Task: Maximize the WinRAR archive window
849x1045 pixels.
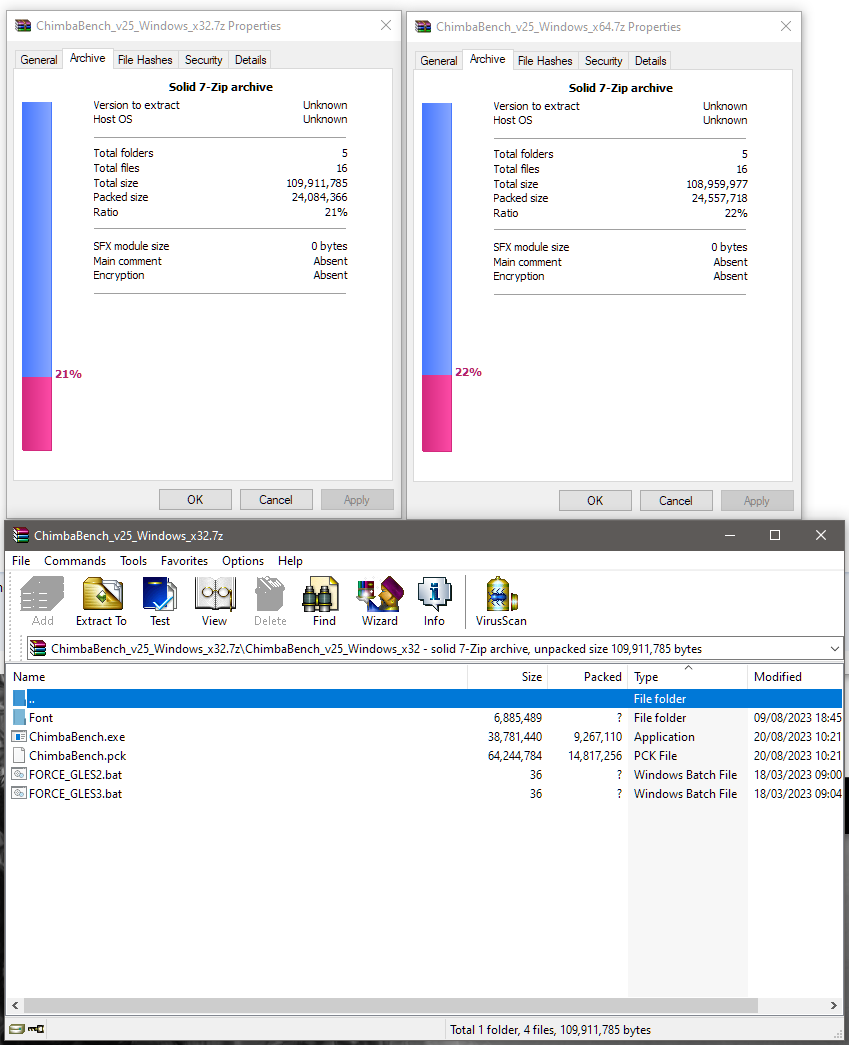Action: coord(775,535)
